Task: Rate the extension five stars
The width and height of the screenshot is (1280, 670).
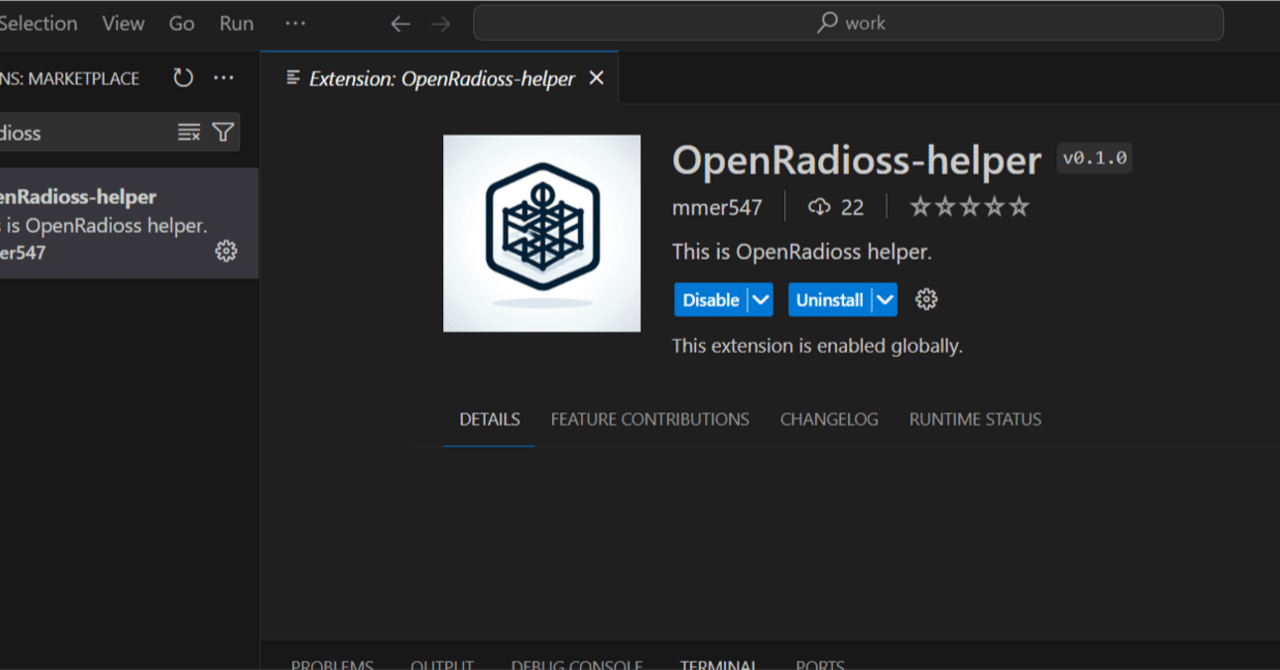Action: tap(1019, 206)
